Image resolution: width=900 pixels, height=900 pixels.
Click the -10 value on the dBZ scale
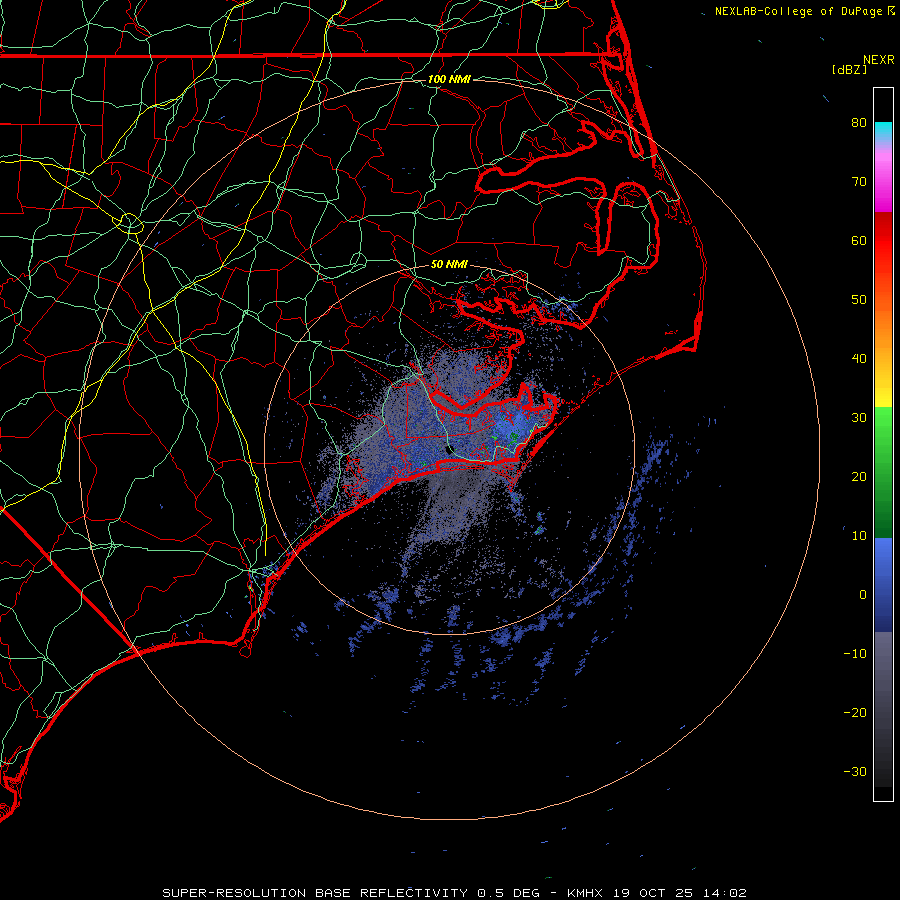tap(855, 653)
